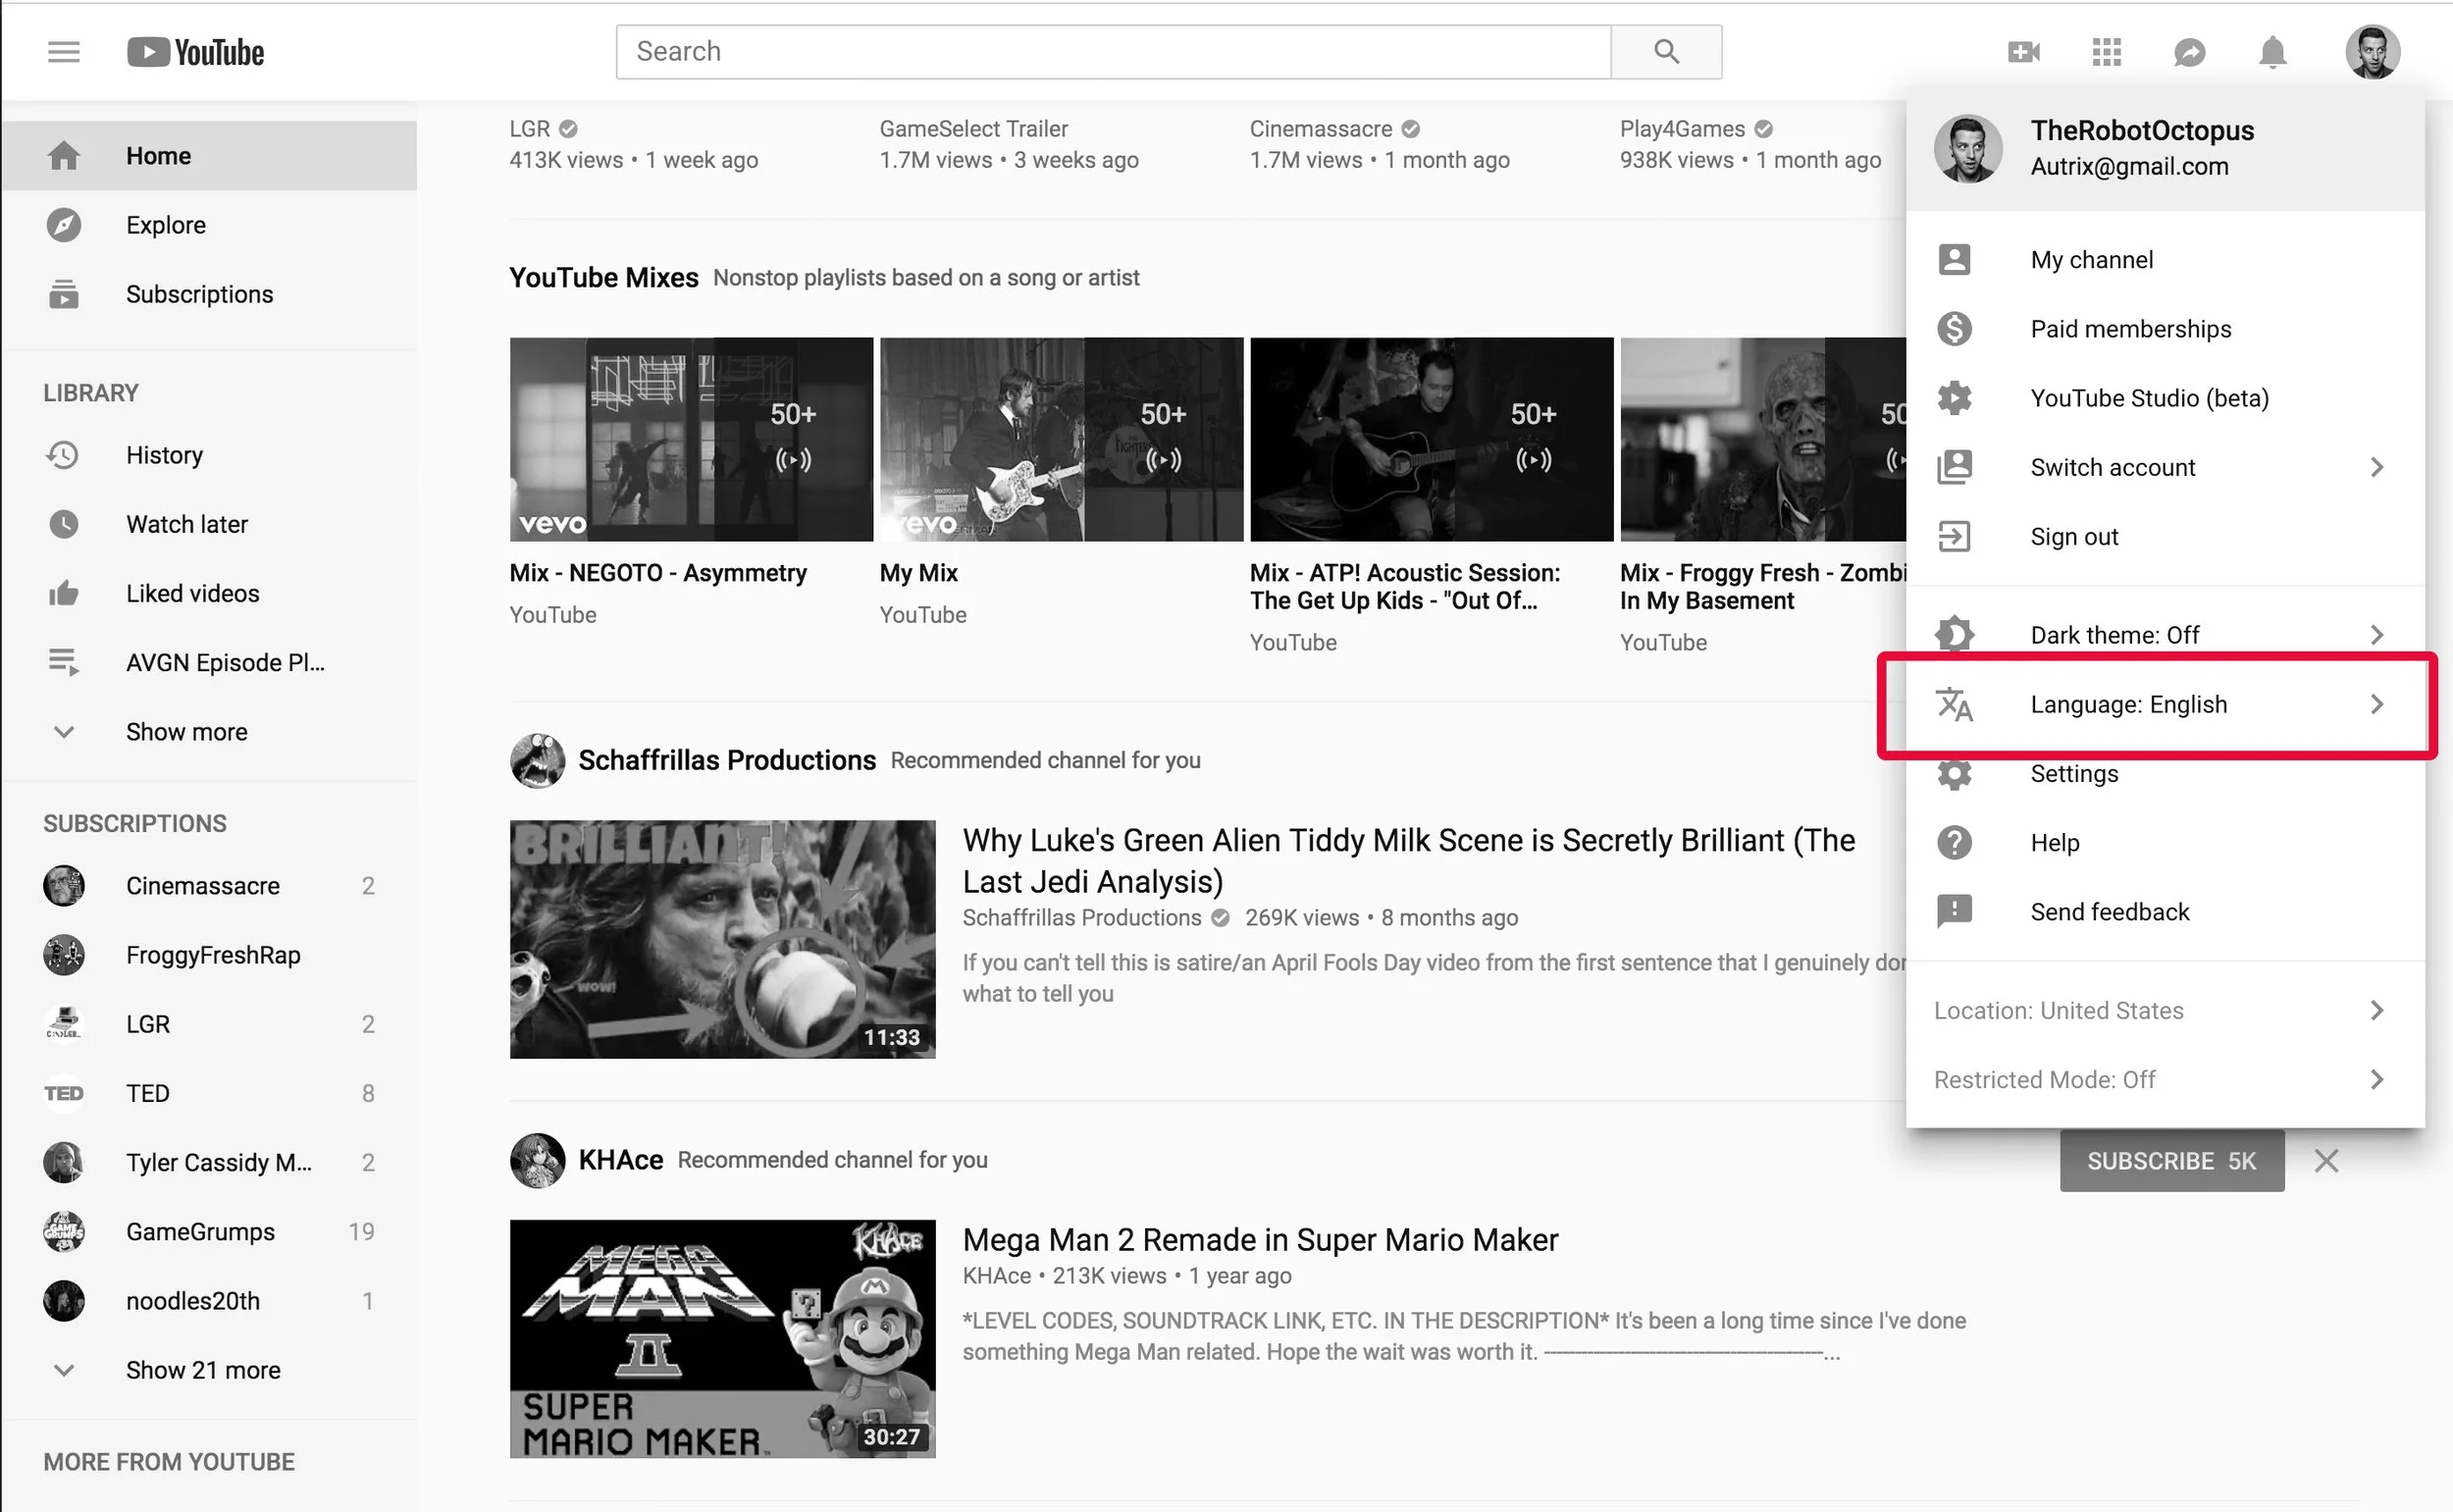Expand Show more in Library
Screen dimensions: 2453x1512
(209, 732)
